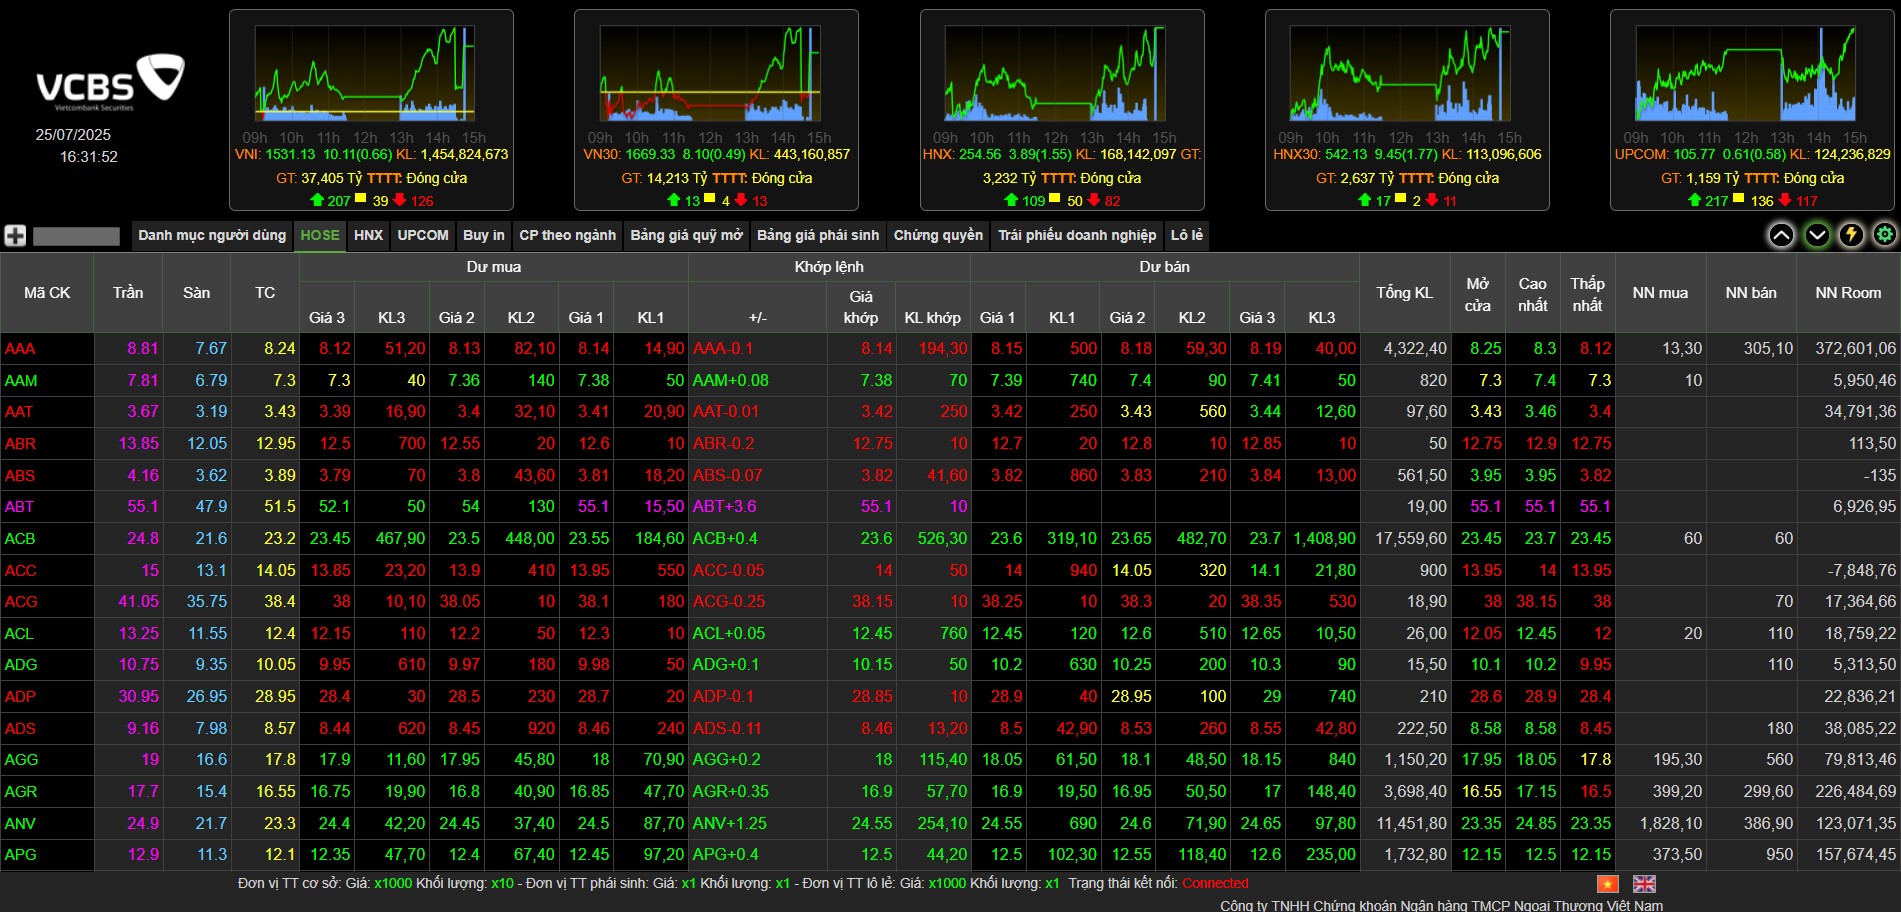Image resolution: width=1901 pixels, height=912 pixels.
Task: Select stock code AAA
Action: pos(20,349)
